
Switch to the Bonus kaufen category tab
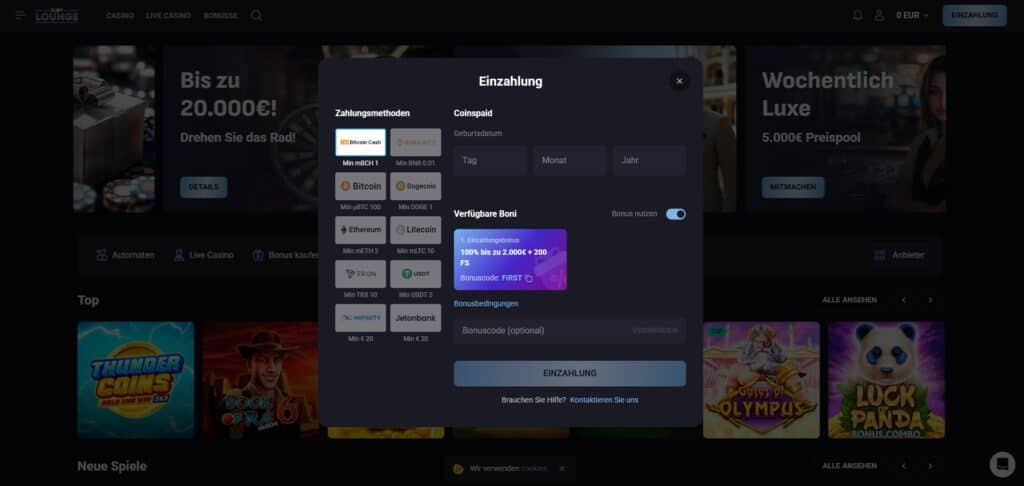(286, 255)
